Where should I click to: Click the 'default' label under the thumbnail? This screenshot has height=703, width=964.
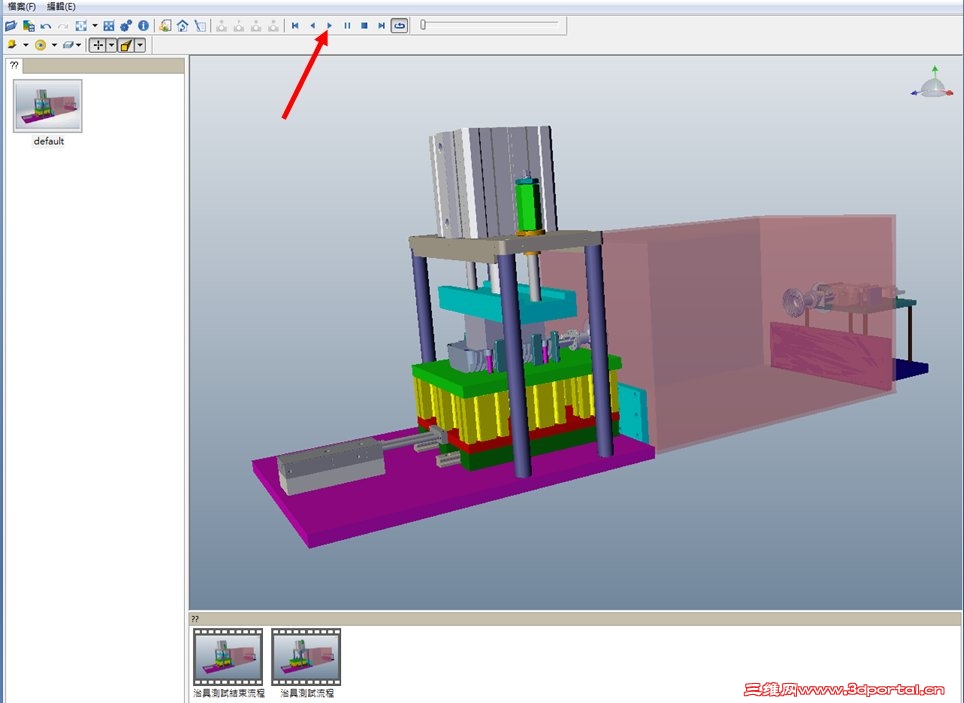tap(49, 141)
